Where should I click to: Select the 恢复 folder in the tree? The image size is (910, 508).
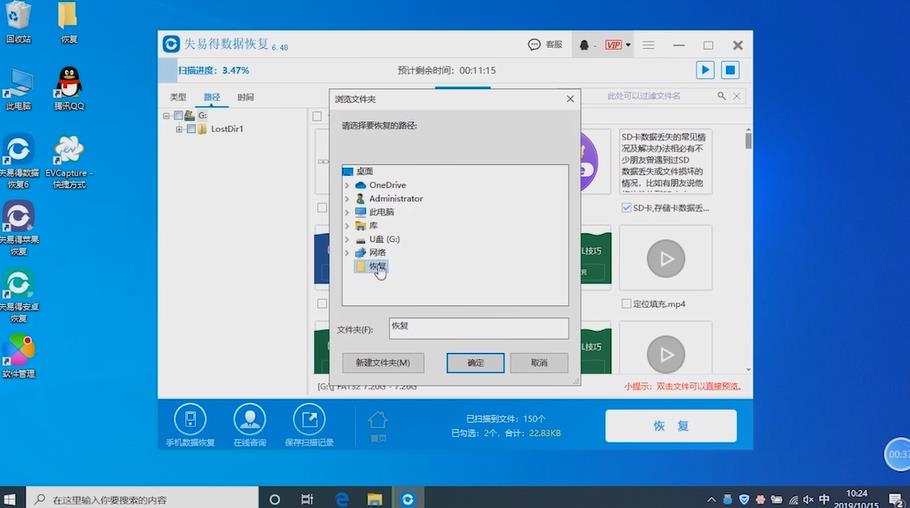(371, 266)
